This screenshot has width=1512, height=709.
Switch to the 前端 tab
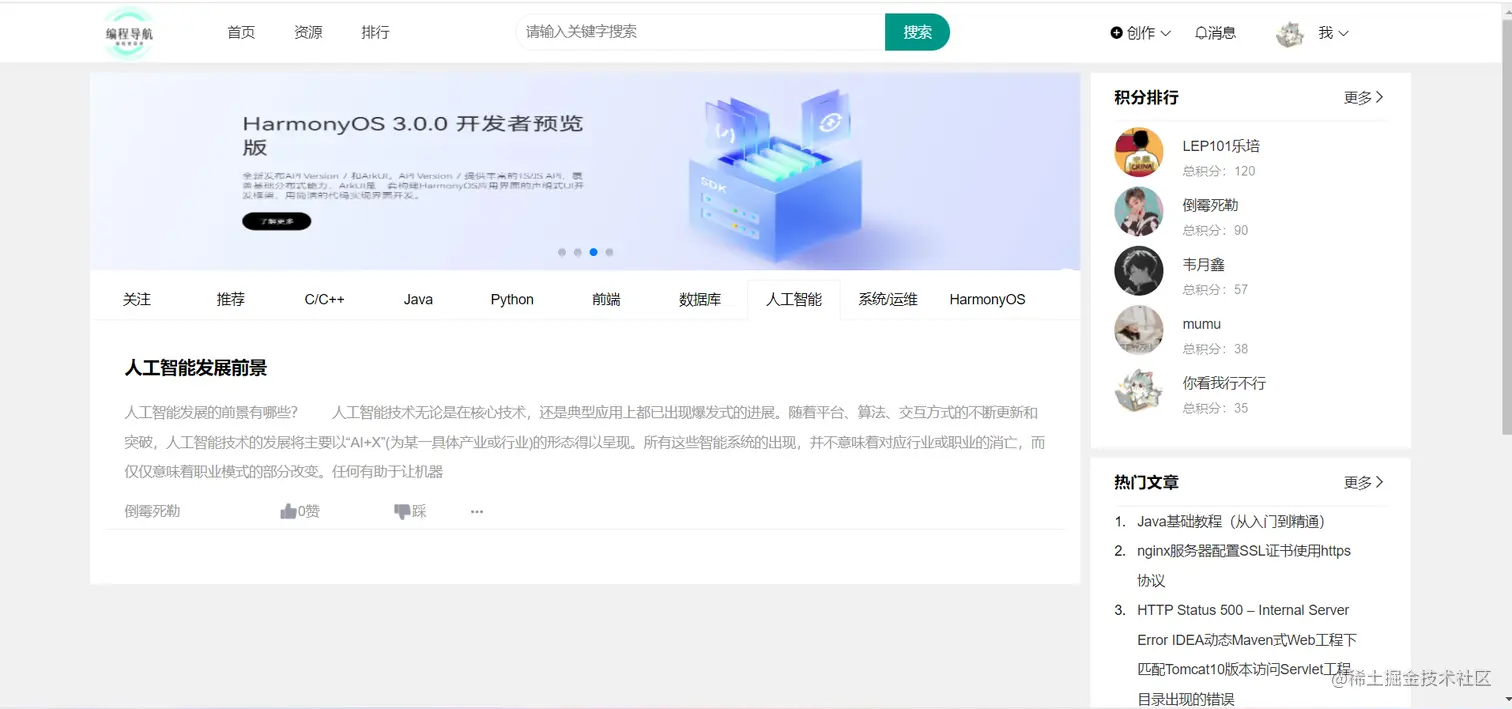coord(606,299)
